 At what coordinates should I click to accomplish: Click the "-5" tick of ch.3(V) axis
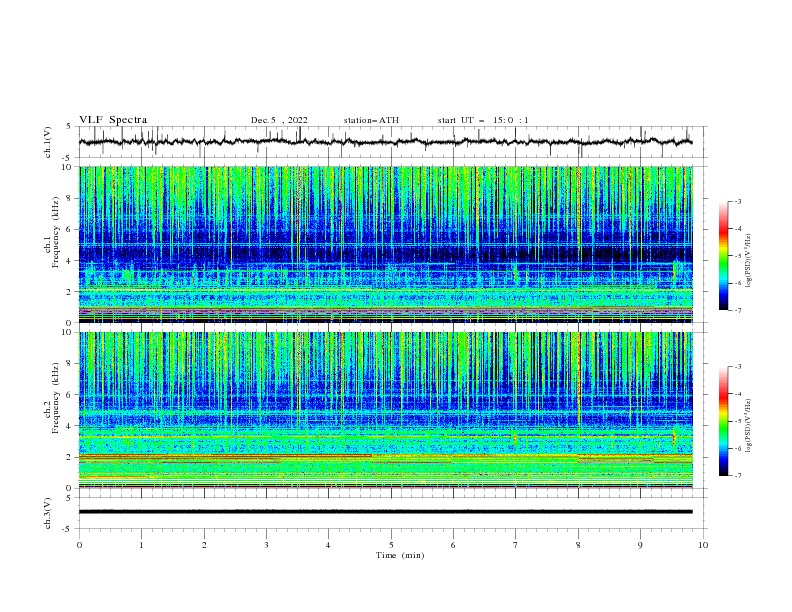[x=68, y=529]
